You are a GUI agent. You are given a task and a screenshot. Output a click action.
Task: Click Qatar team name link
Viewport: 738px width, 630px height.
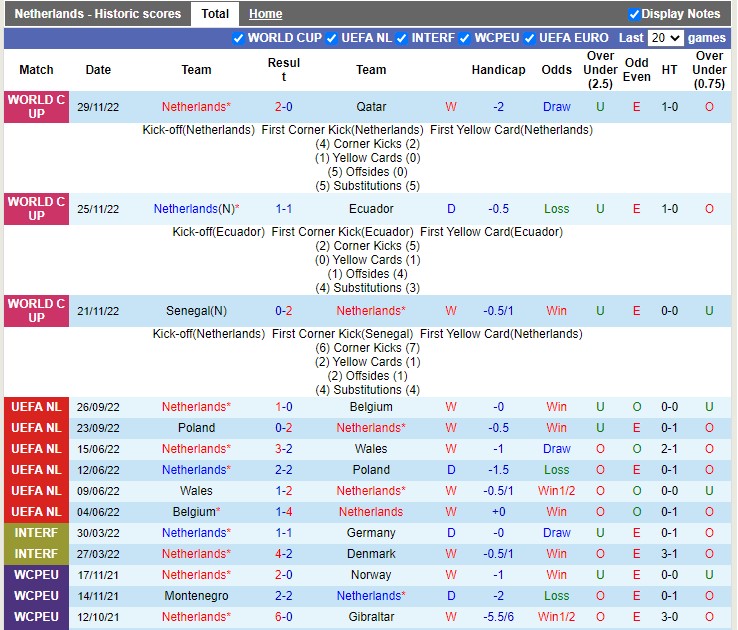pos(371,107)
